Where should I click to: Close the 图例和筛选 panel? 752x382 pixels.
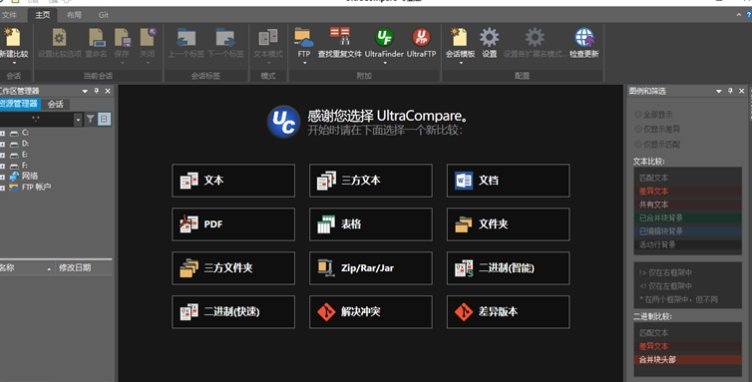(x=742, y=91)
